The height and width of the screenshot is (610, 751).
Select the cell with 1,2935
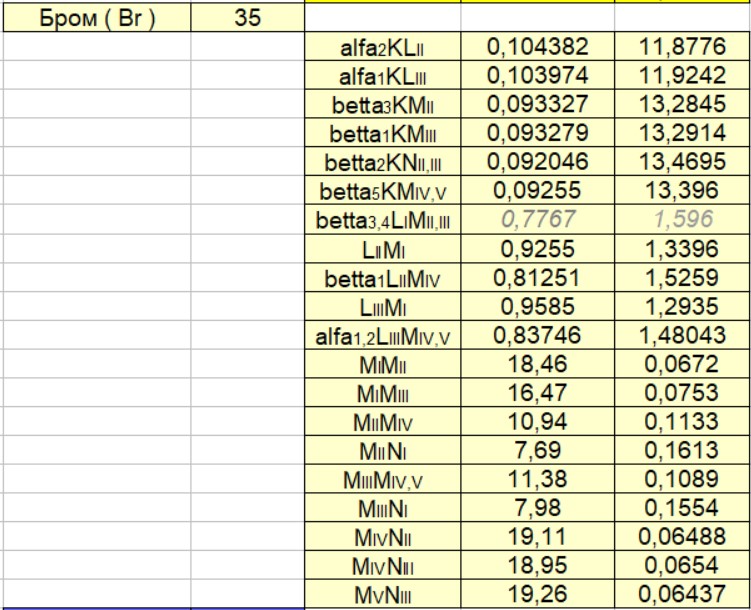pos(683,306)
